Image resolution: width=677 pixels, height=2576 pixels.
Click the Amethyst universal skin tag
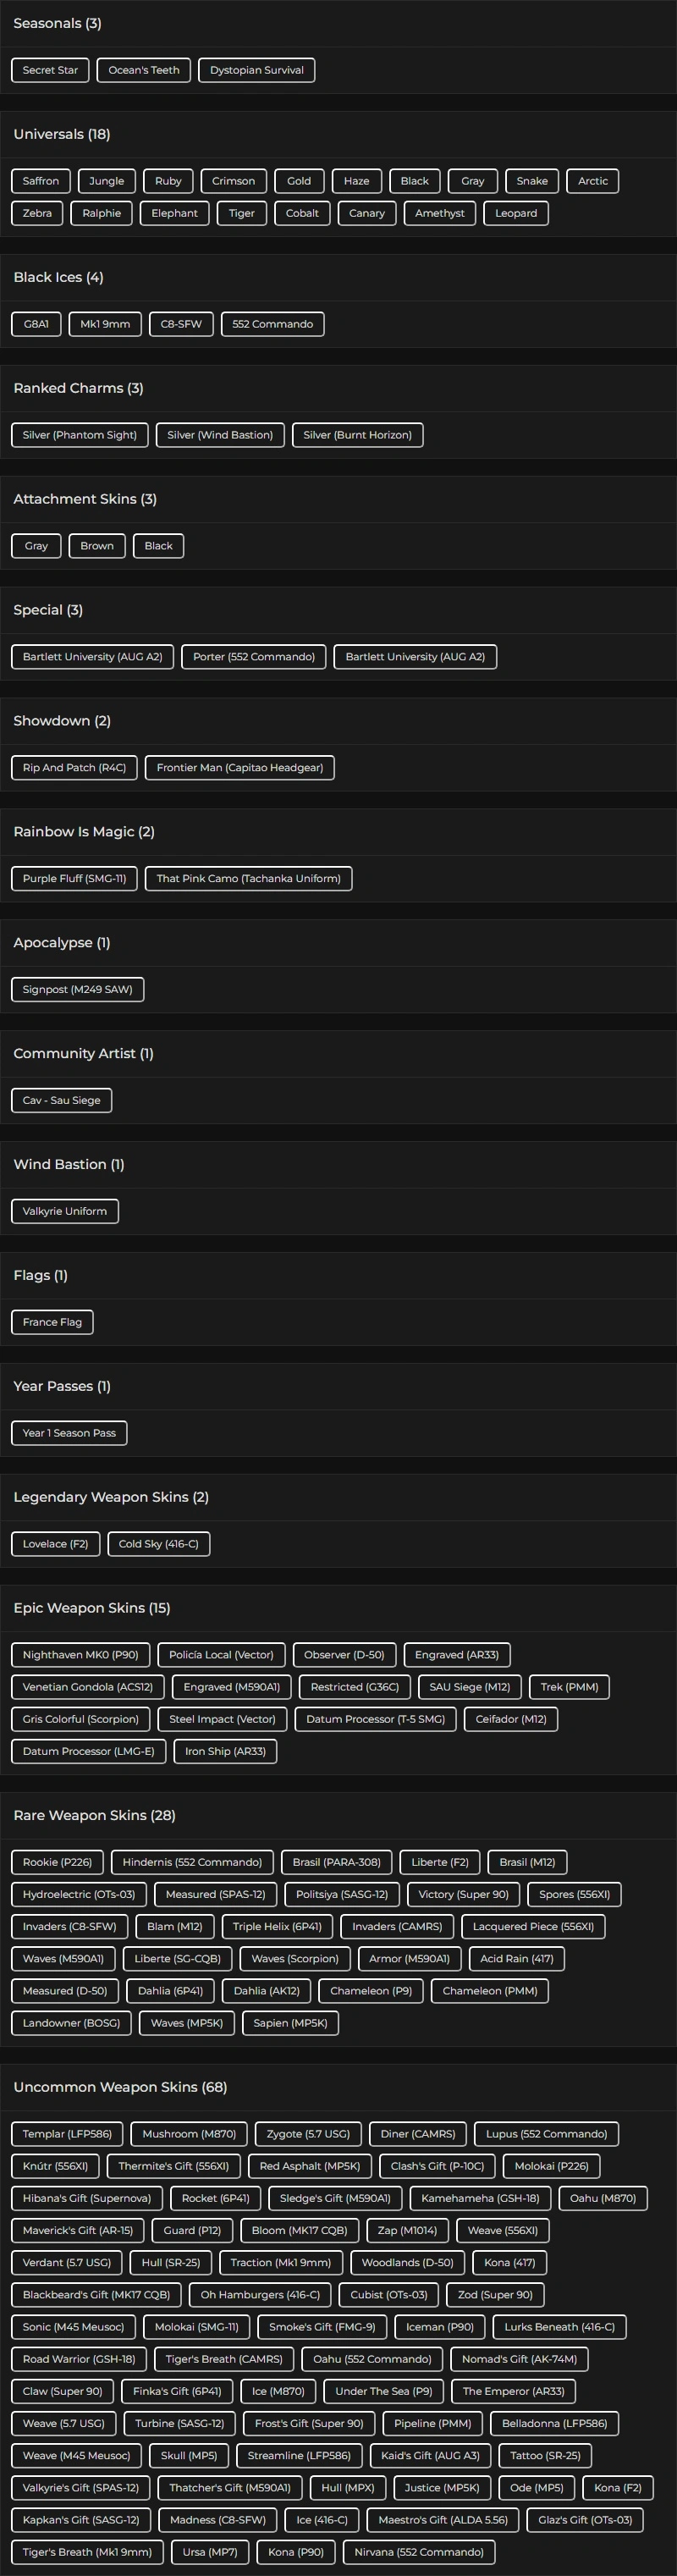pyautogui.click(x=439, y=213)
